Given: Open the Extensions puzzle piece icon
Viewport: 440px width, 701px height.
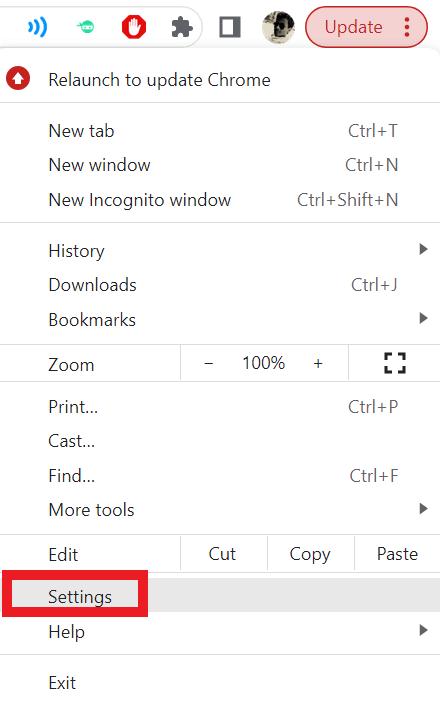Looking at the screenshot, I should click(182, 27).
